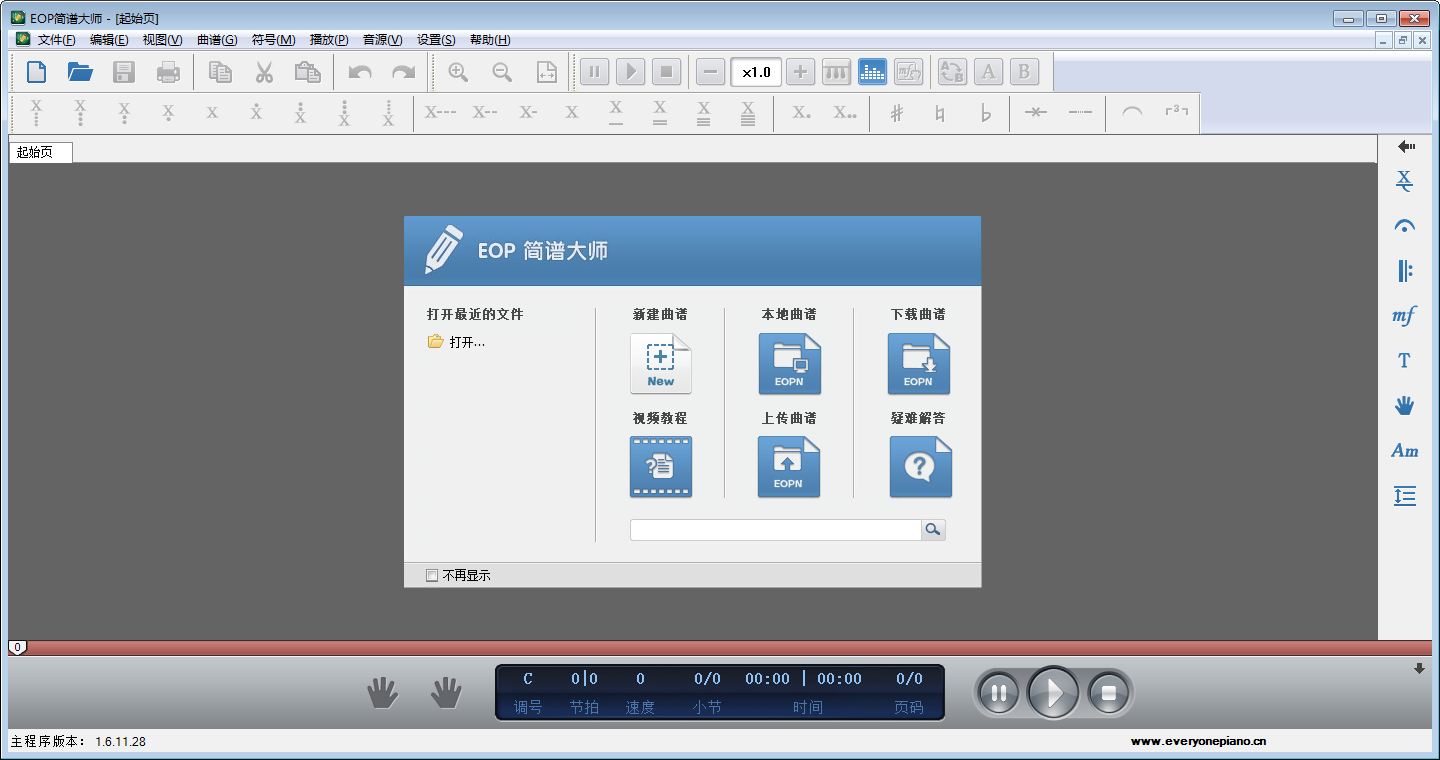Viewport: 1440px width, 760px height.
Task: Zoom out with the magnifier minus icon
Action: (502, 72)
